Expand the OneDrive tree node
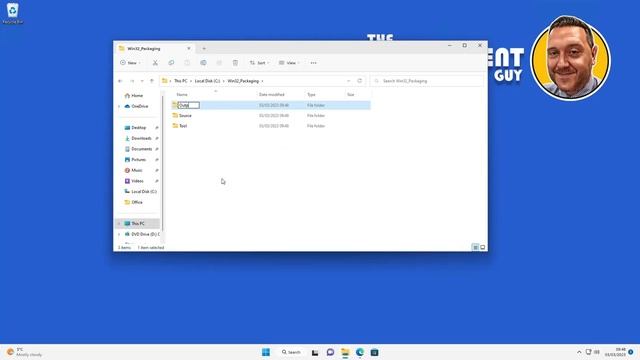Viewport: 640px width, 360px height. (119, 106)
